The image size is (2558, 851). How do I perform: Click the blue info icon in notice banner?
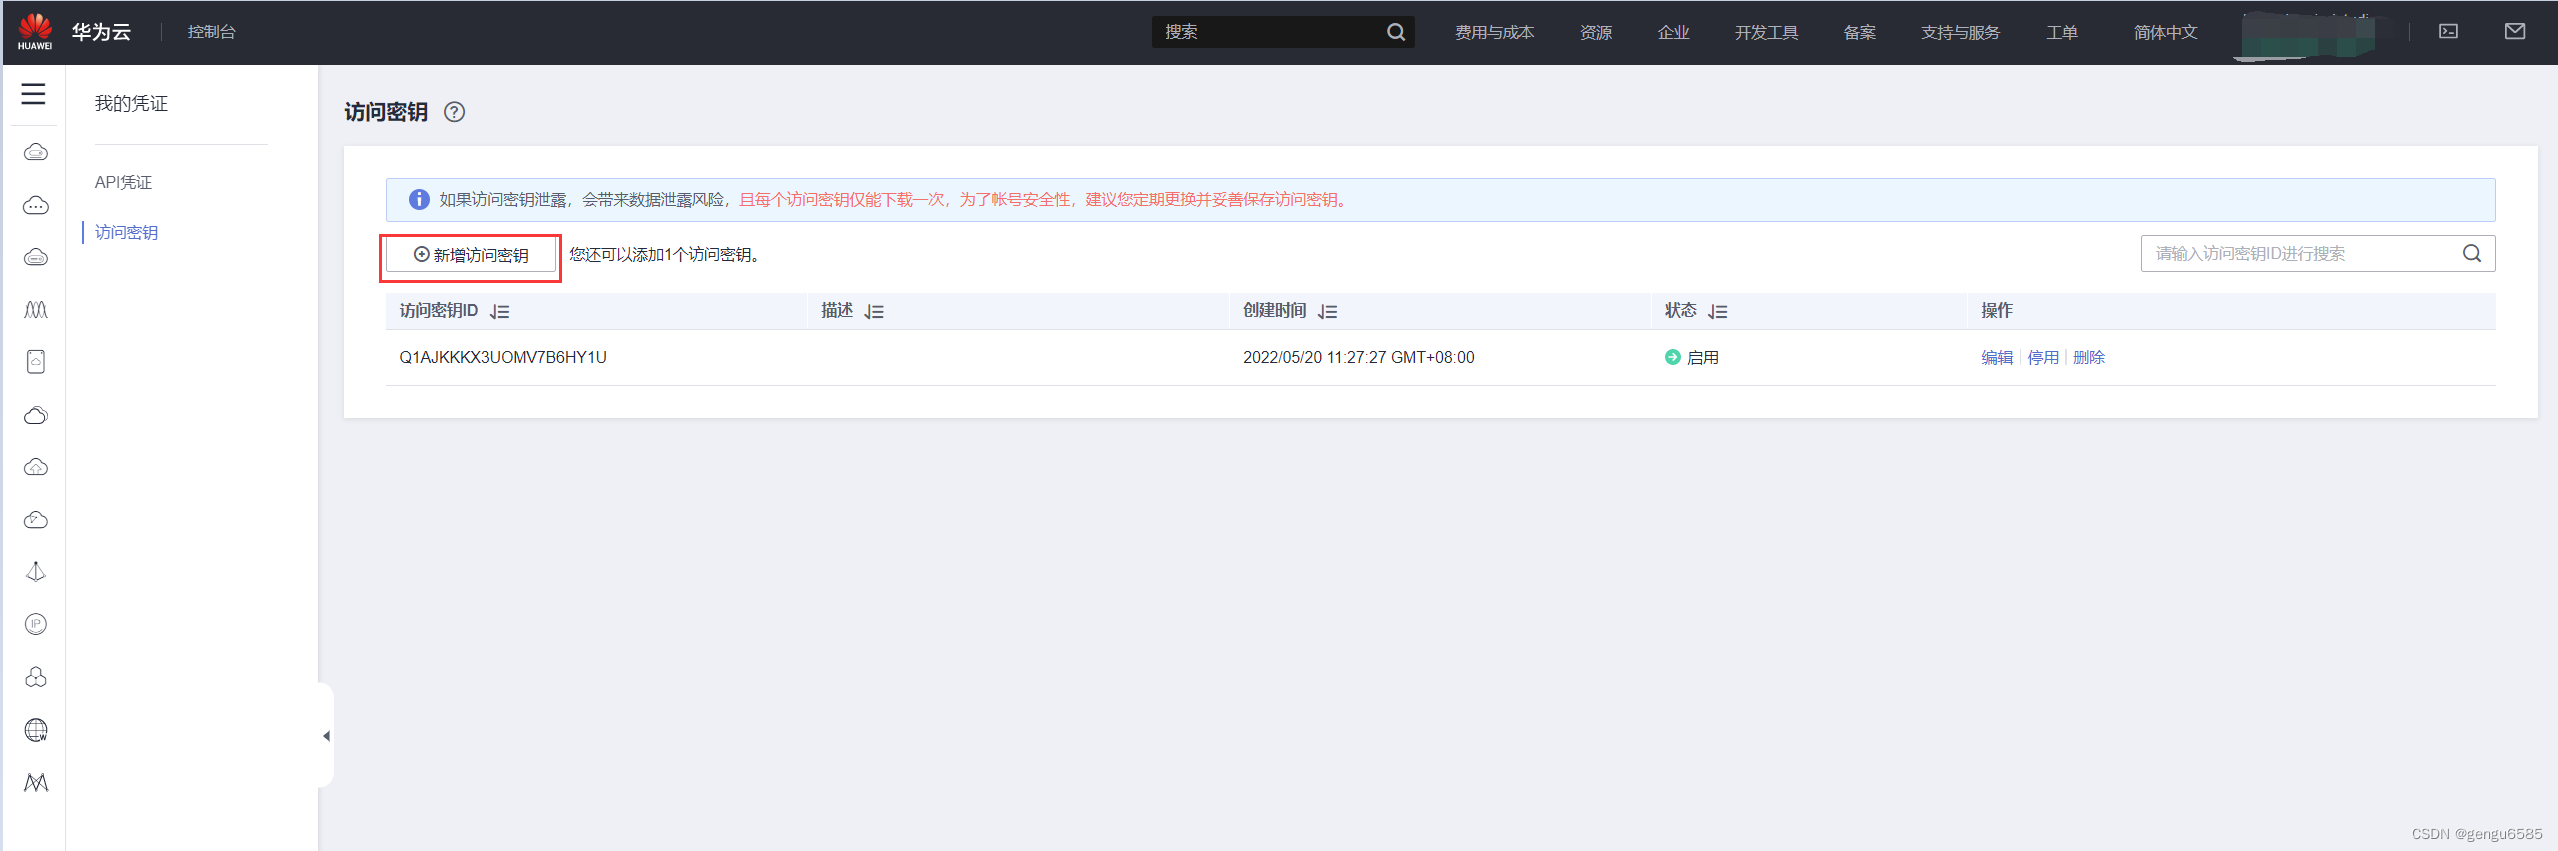point(419,200)
